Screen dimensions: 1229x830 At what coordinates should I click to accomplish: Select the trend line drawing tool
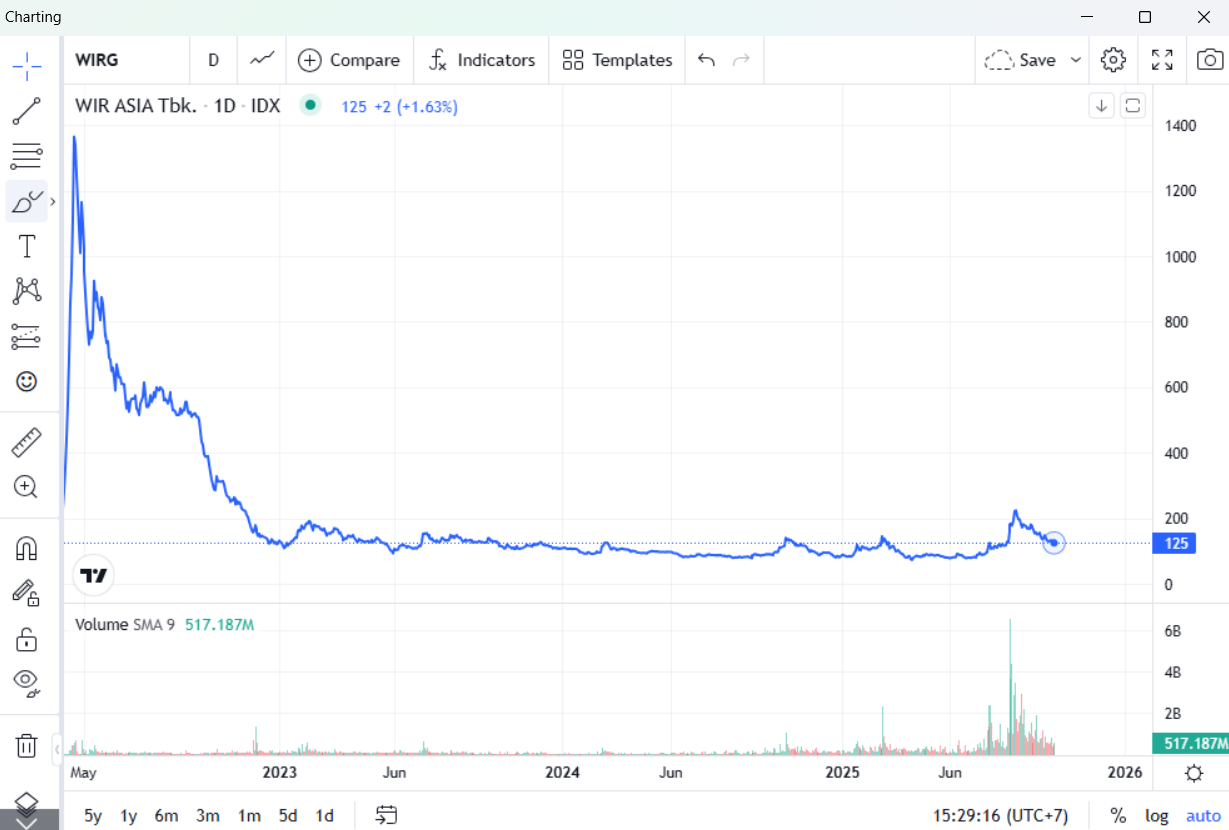[x=27, y=111]
